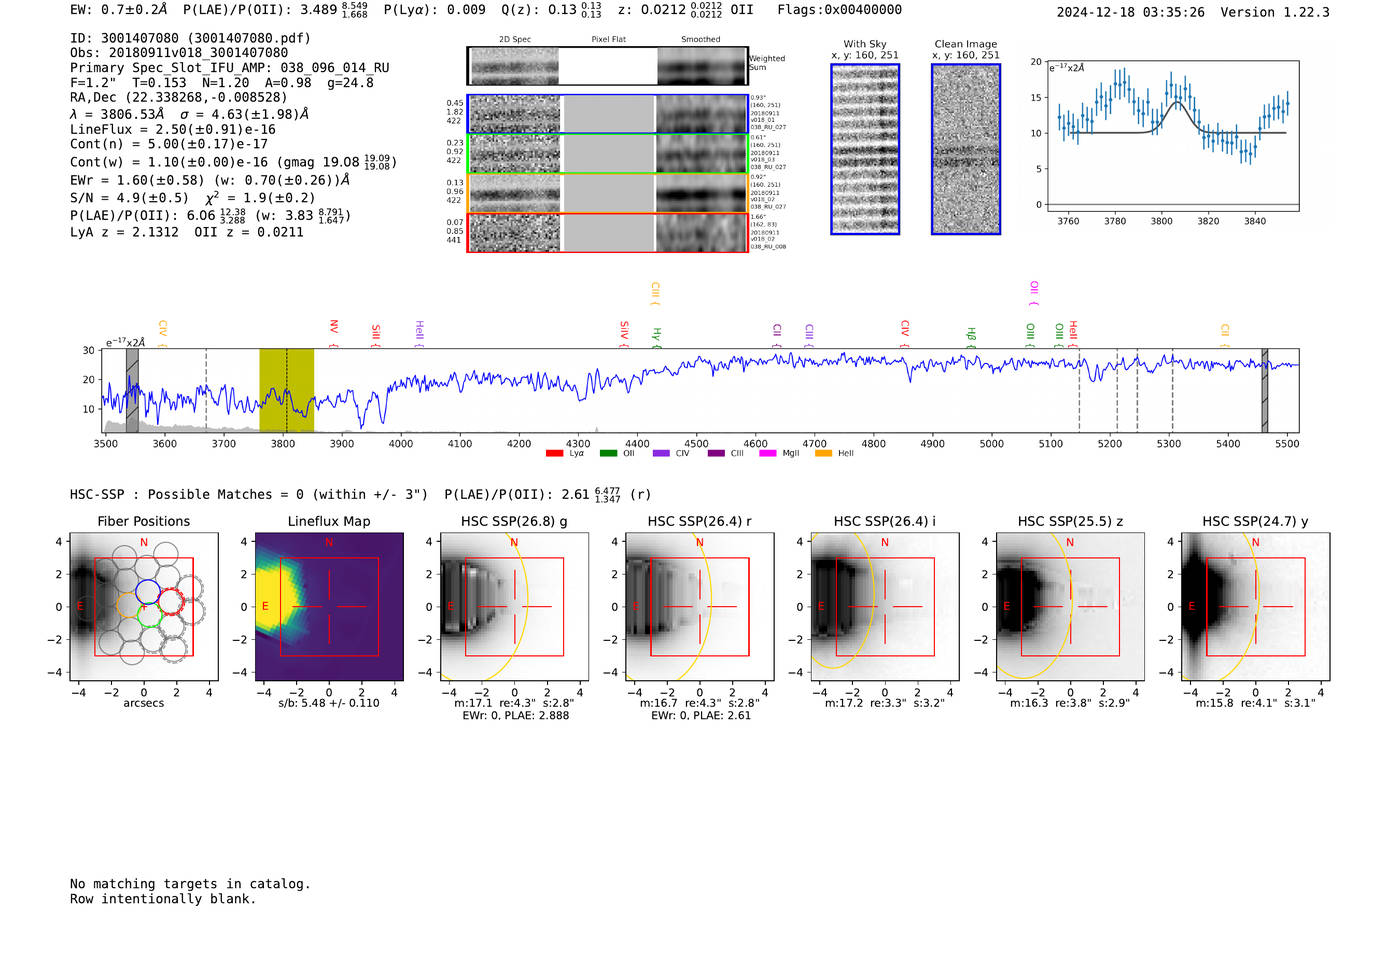The height and width of the screenshot is (953, 1400).
Task: Select the magenta MgII legend swatch
Action: pos(768,453)
